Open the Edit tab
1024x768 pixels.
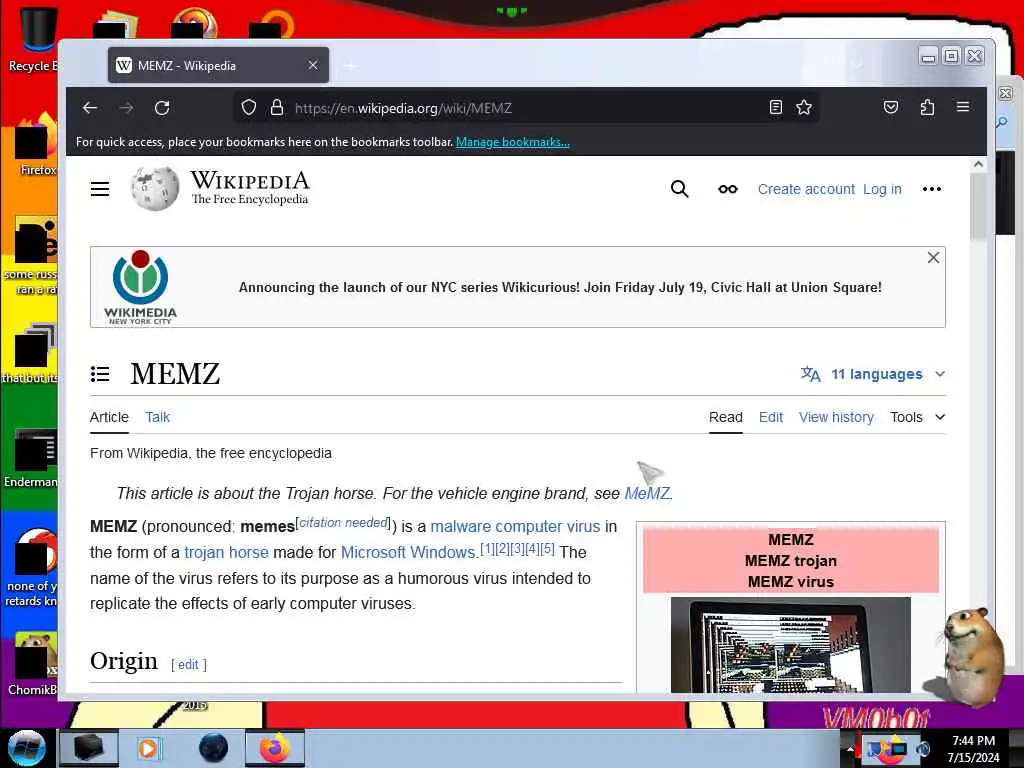pyautogui.click(x=771, y=417)
